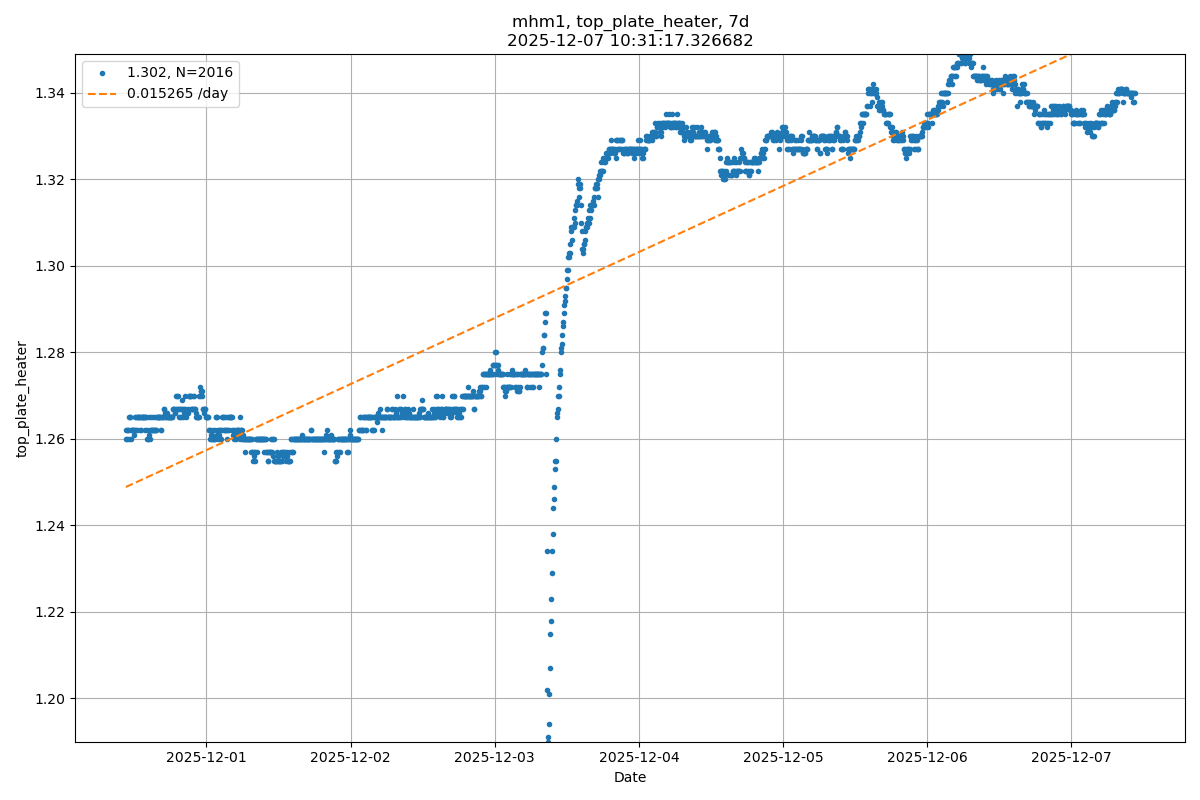This screenshot has width=1200, height=800.
Task: Click the 2025-12-06 x-axis tick label
Action: pyautogui.click(x=927, y=758)
